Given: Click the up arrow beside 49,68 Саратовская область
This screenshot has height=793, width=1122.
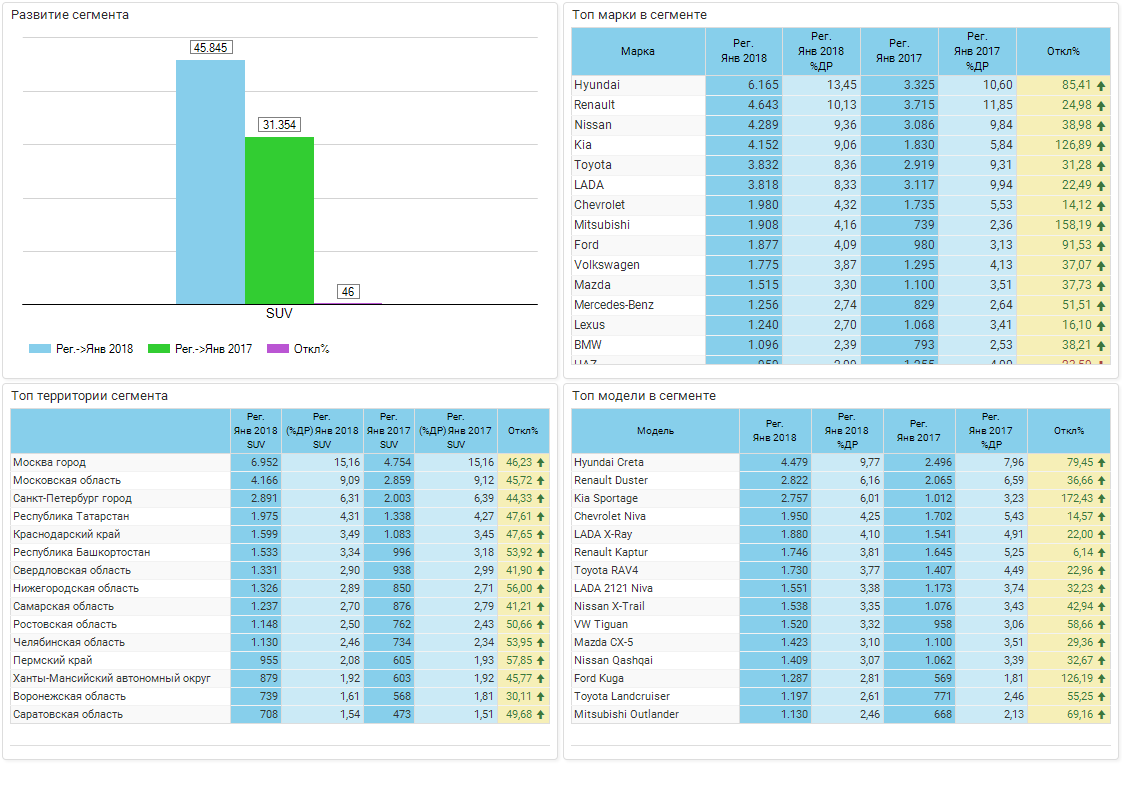Looking at the screenshot, I should pyautogui.click(x=540, y=715).
